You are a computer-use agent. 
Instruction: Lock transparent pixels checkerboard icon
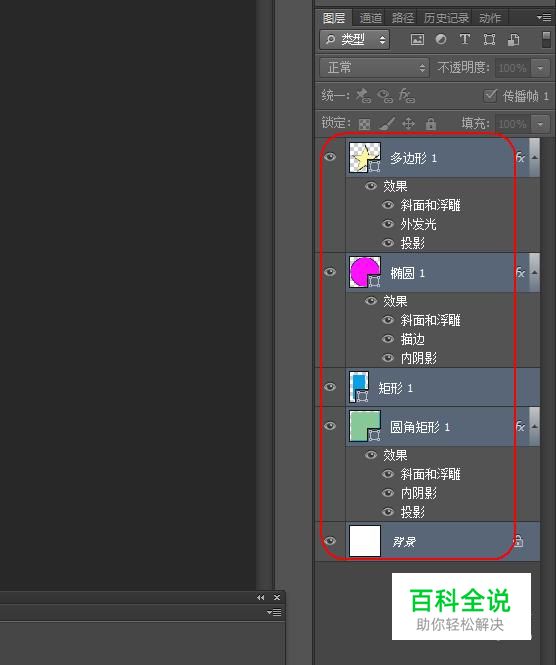click(364, 124)
